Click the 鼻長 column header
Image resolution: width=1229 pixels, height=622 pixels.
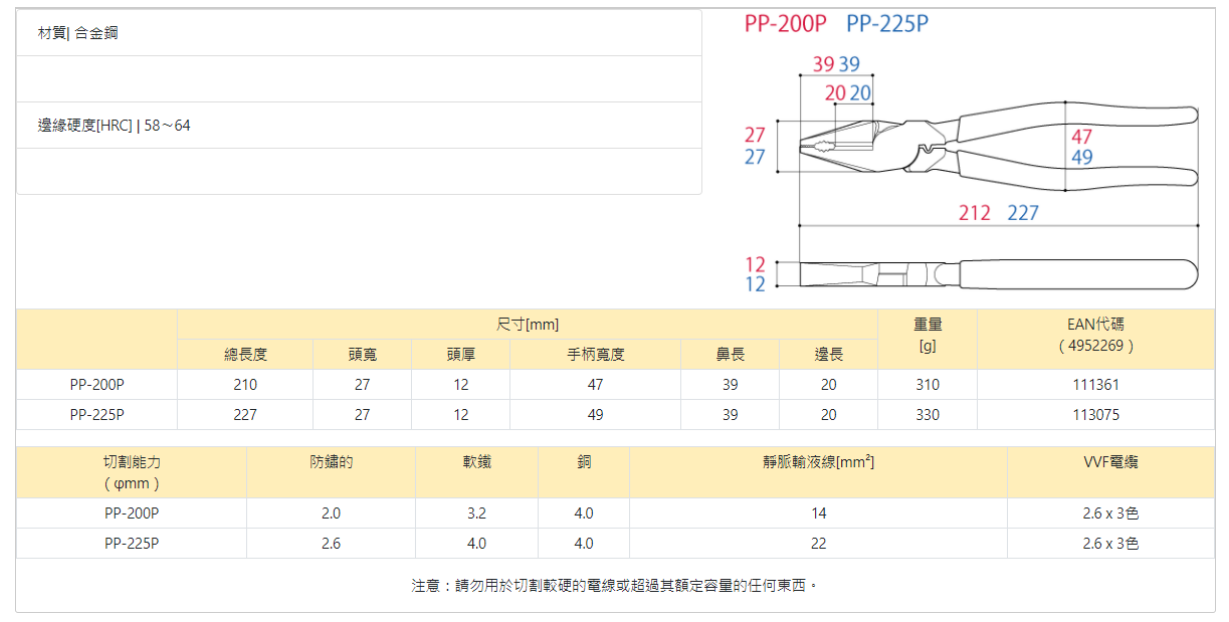(730, 354)
